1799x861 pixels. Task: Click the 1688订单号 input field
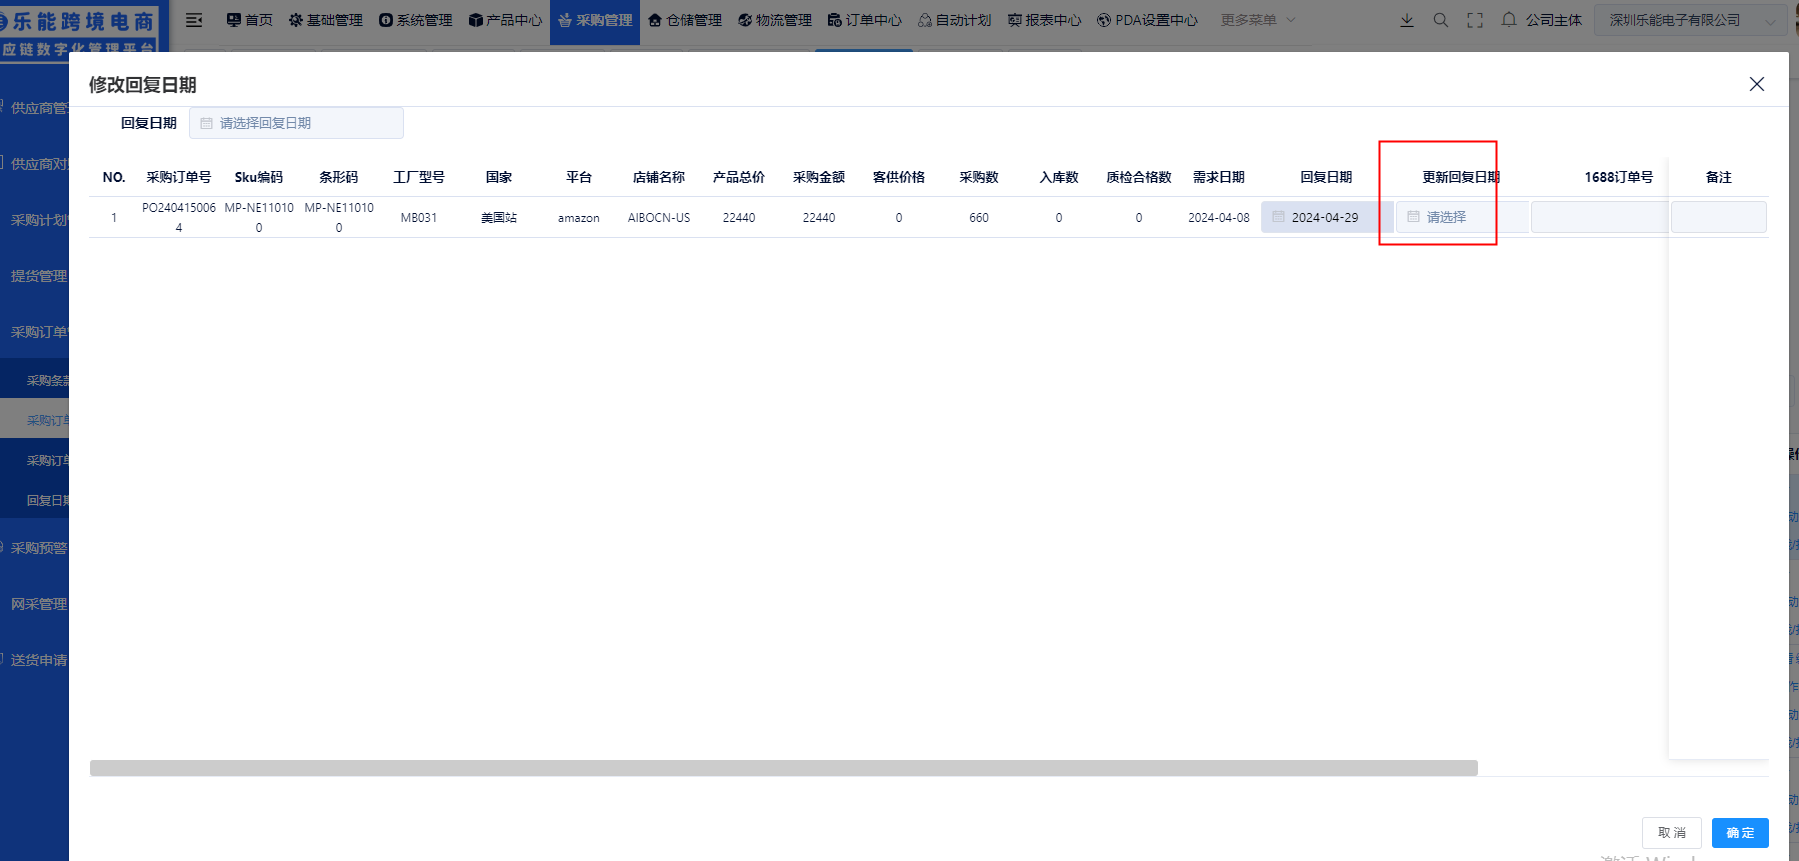(x=1599, y=217)
